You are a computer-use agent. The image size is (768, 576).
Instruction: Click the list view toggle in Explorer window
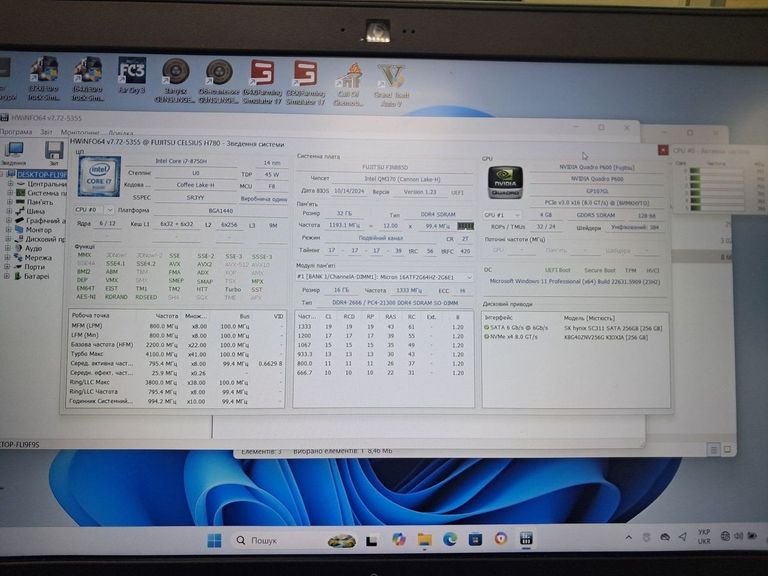[714, 449]
